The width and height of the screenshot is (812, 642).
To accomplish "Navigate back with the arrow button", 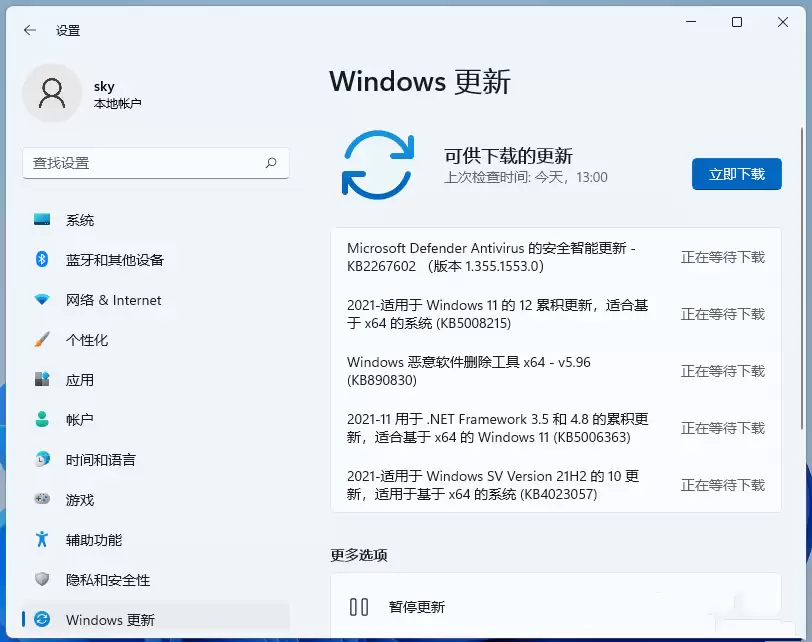I will coord(28,30).
